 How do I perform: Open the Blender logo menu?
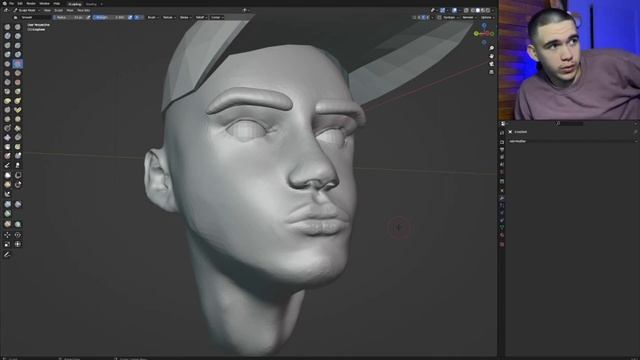point(4,4)
